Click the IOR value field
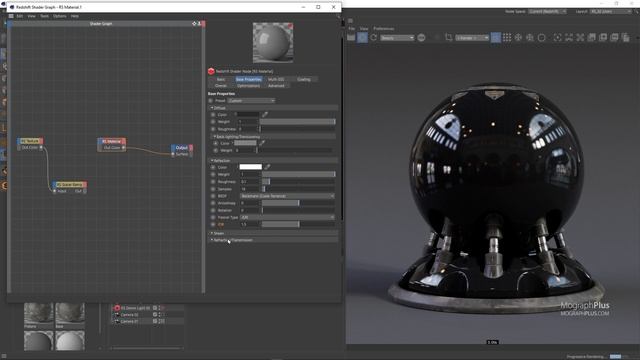Screen dimensions: 640x360 pos(250,224)
